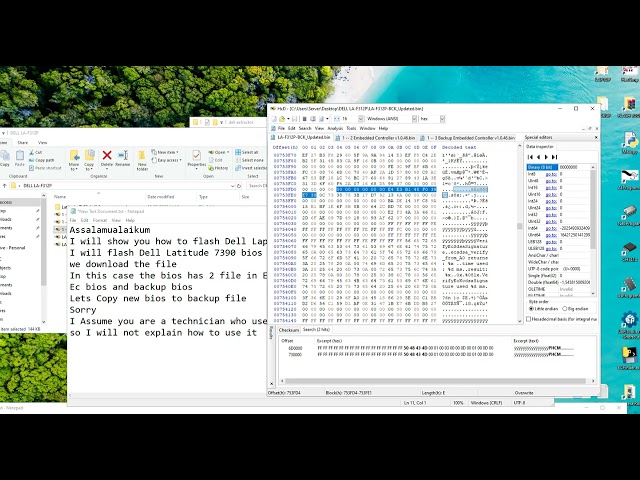
Task: Select Big endian byte order
Action: coord(576,309)
